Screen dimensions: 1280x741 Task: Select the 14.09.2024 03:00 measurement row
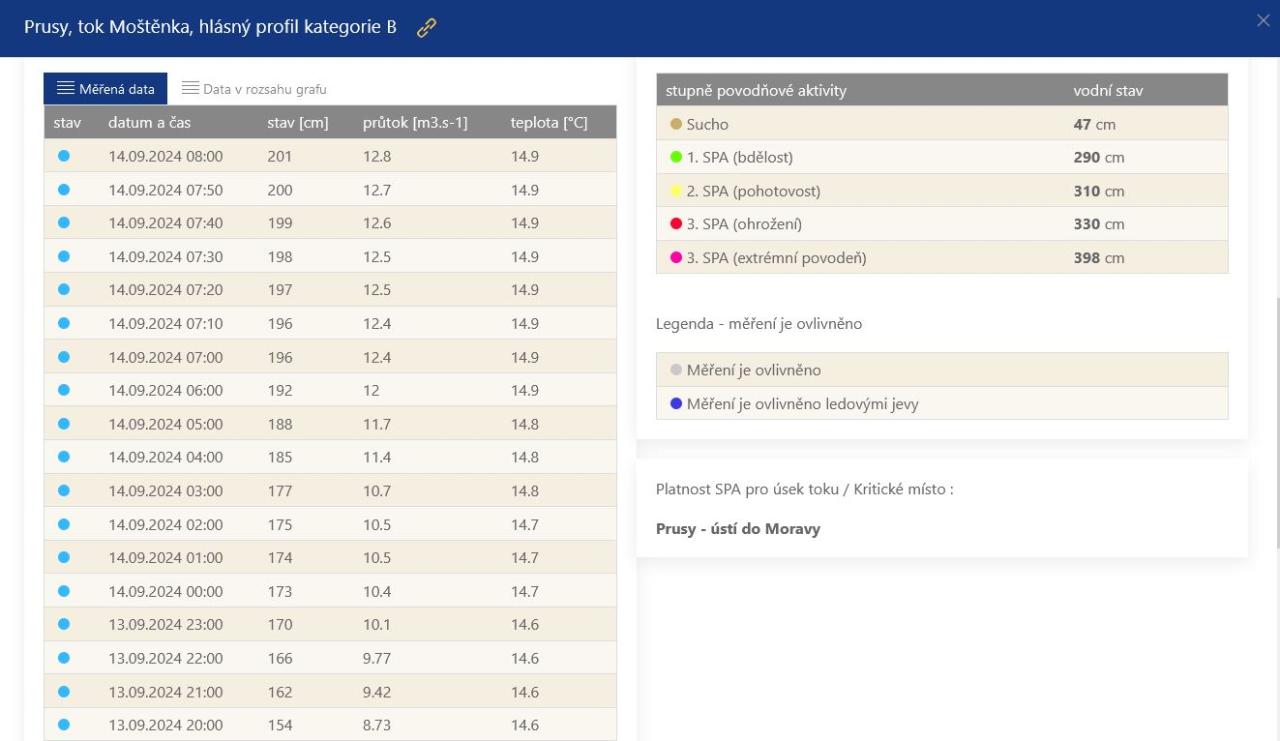coord(330,490)
